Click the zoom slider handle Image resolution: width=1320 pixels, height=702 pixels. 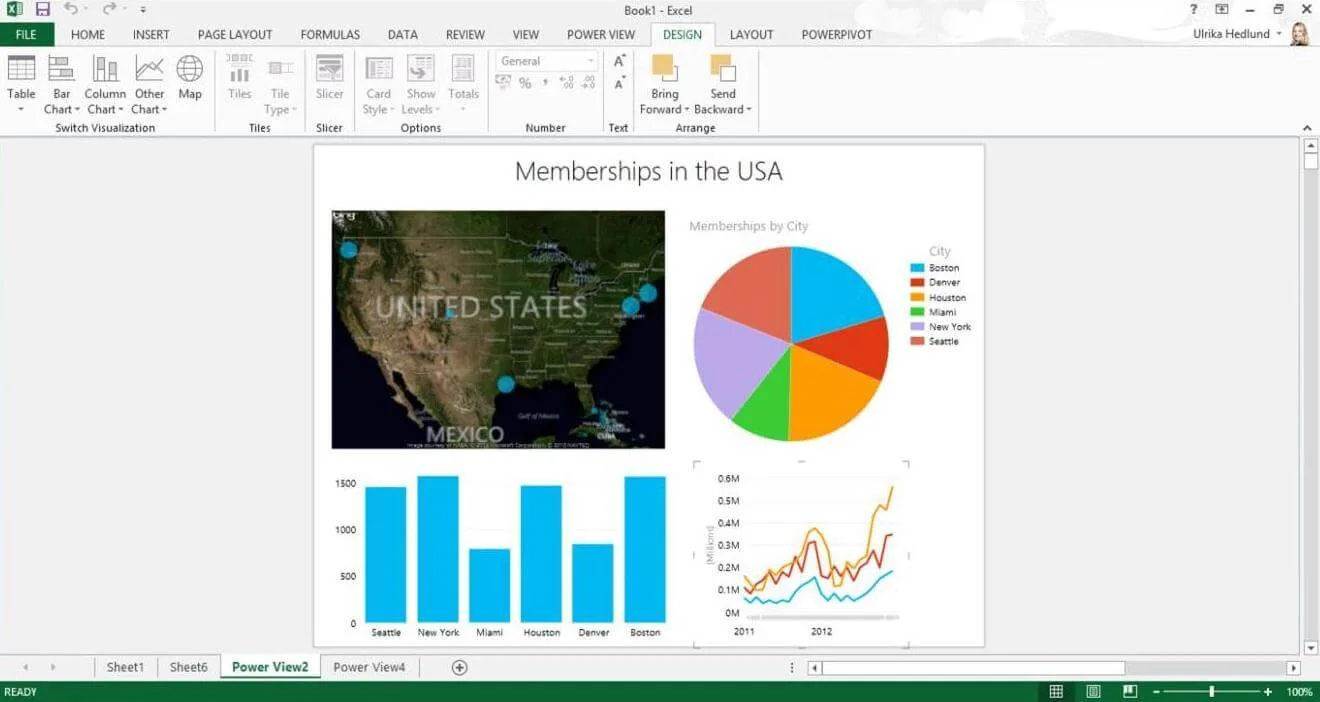[x=1212, y=692]
